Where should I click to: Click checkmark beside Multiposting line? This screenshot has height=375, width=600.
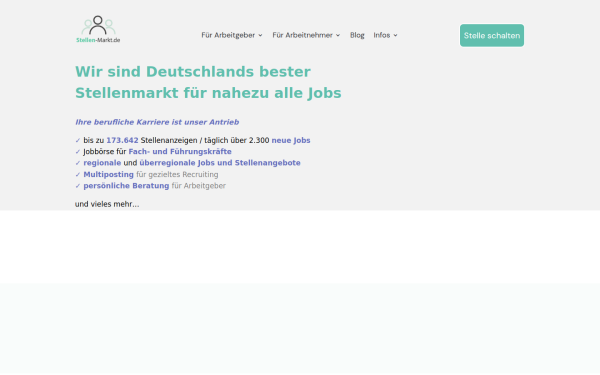pyautogui.click(x=78, y=174)
